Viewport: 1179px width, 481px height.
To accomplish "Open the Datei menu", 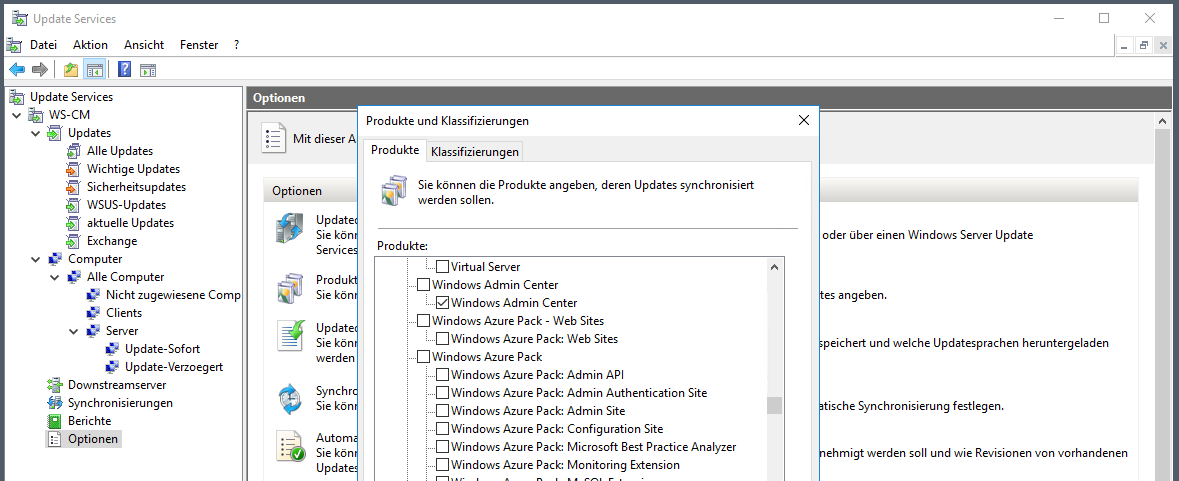I will point(43,45).
